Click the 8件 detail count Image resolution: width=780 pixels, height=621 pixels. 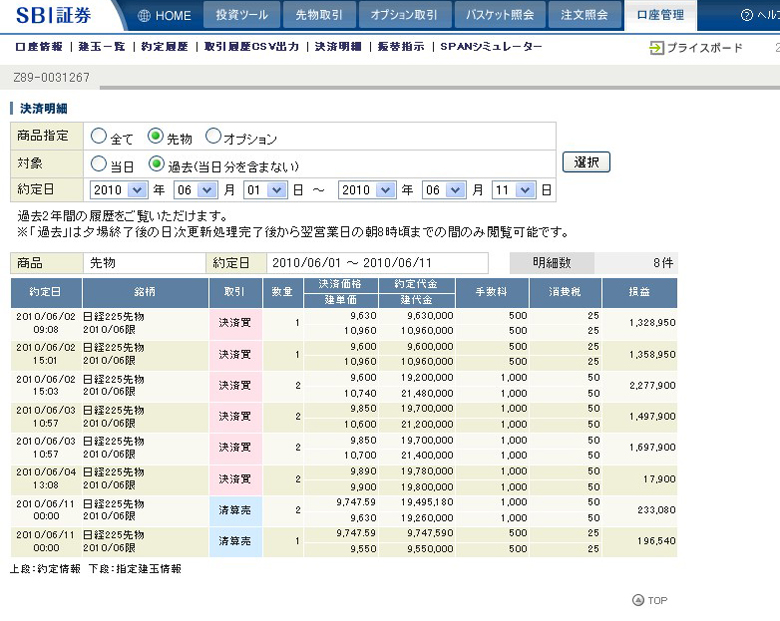point(663,263)
